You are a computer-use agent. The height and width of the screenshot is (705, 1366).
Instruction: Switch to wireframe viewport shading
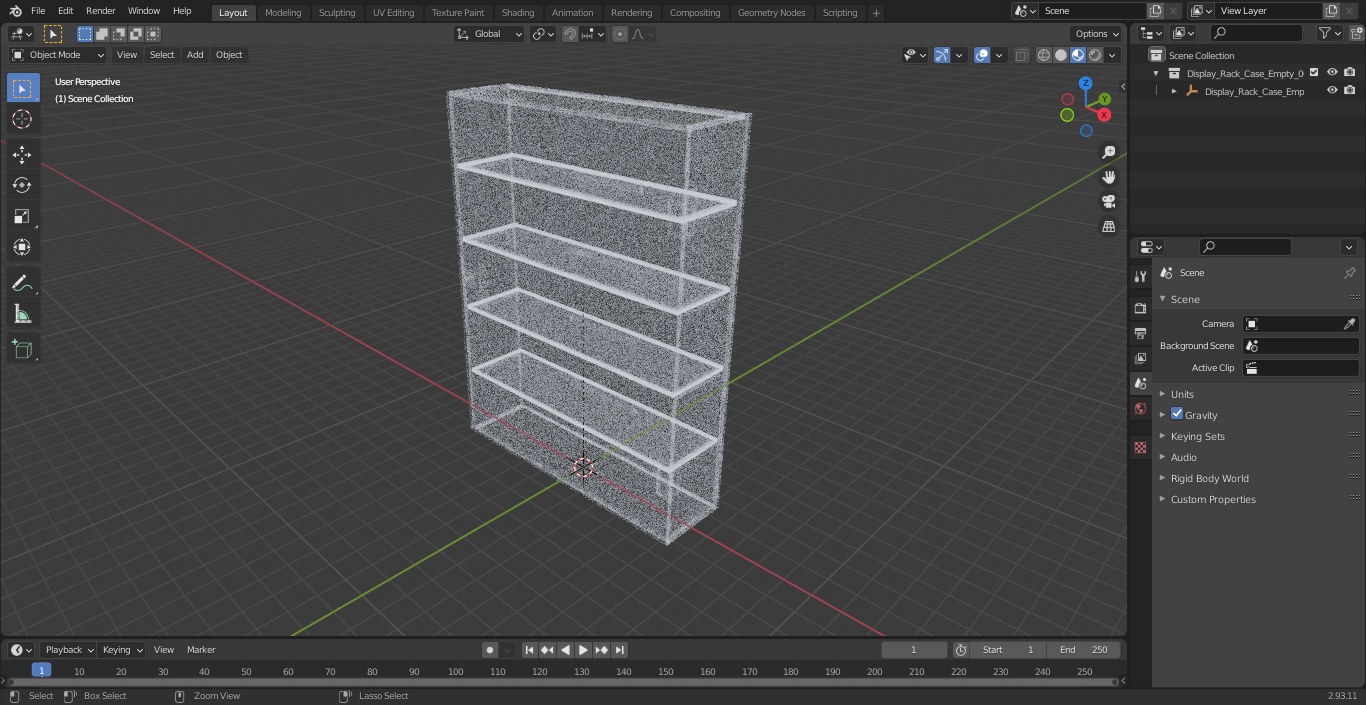tap(1044, 55)
